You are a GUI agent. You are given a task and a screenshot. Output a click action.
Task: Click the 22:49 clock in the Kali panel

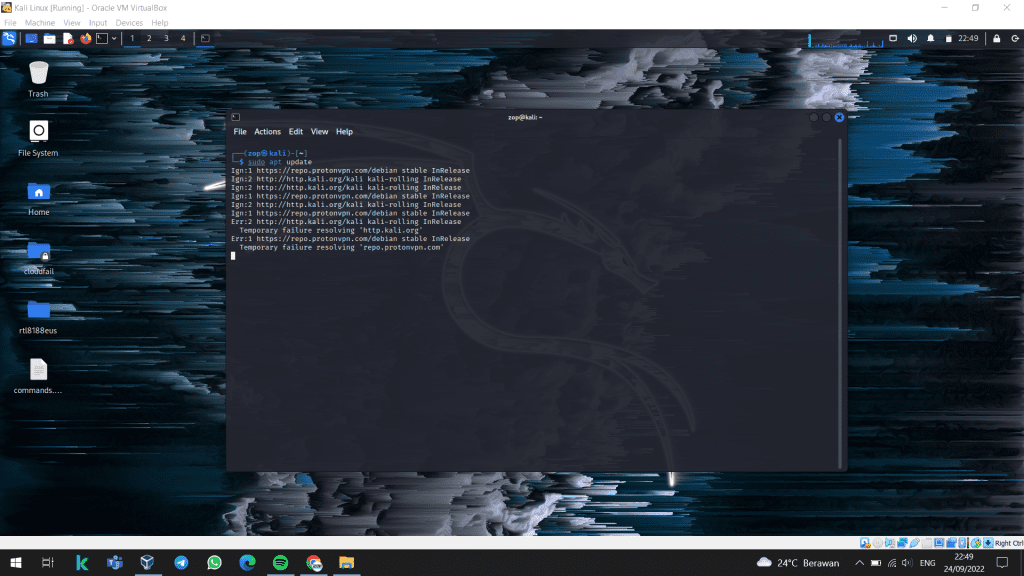pyautogui.click(x=967, y=38)
